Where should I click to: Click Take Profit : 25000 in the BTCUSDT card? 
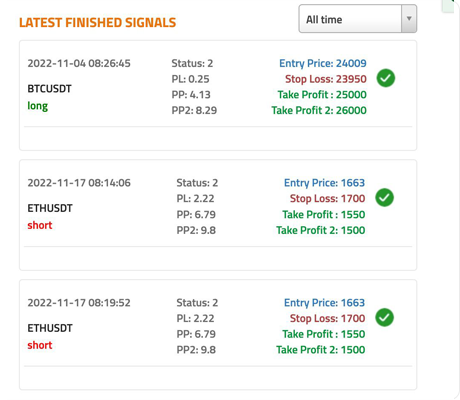(322, 95)
